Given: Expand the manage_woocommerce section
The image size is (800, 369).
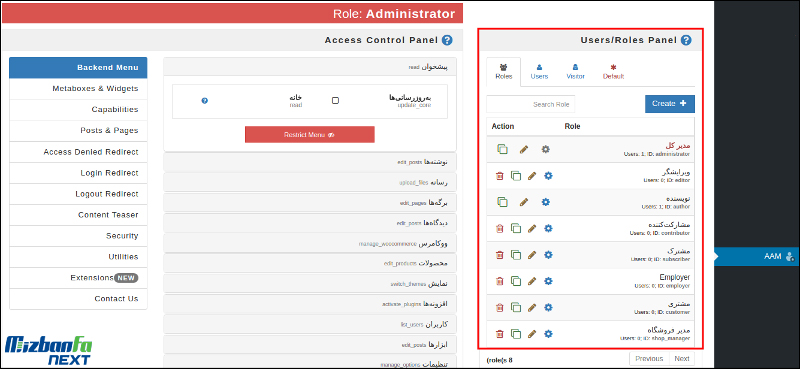Looking at the screenshot, I should (x=310, y=243).
